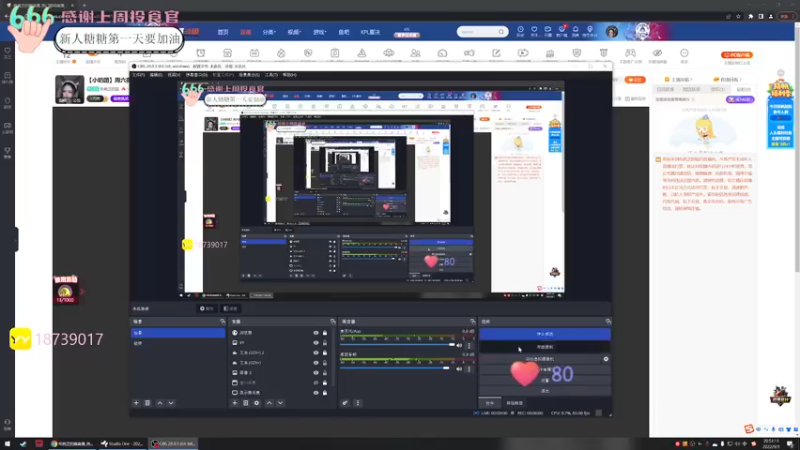Open advanced audio properties in the mixer
This screenshot has height=450, width=800.
tap(345, 403)
